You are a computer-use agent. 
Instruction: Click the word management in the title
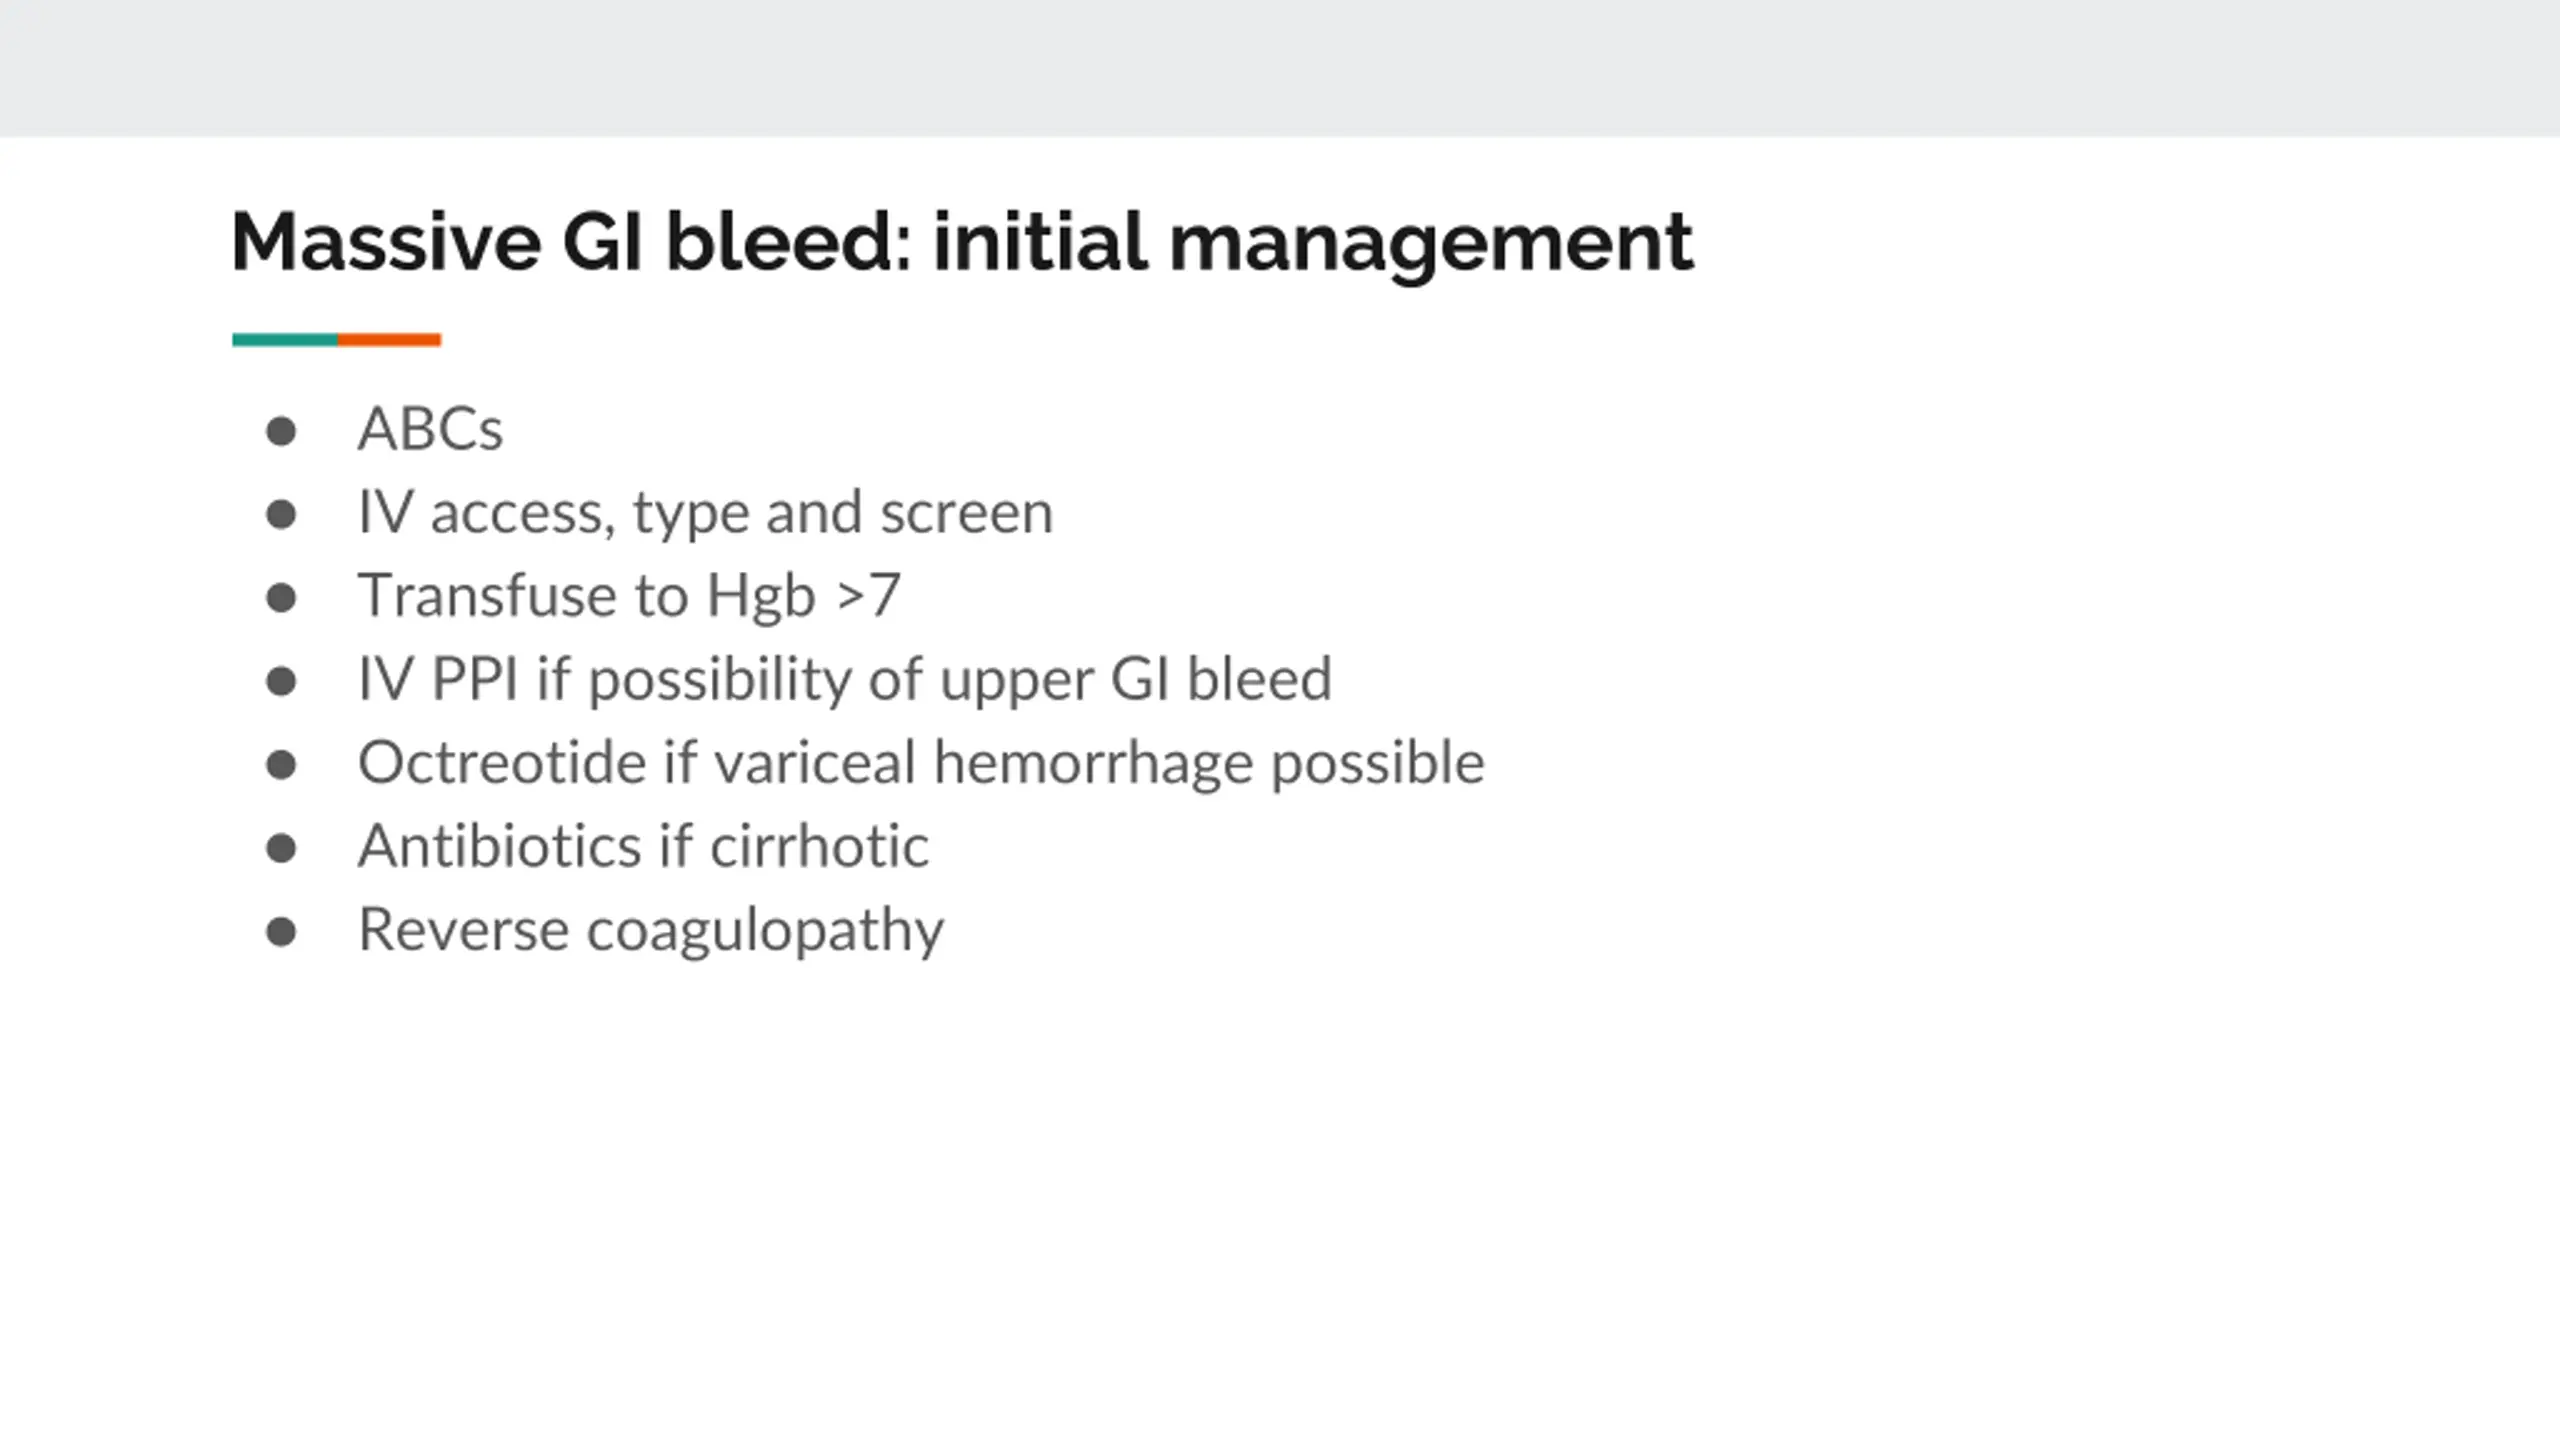(1431, 244)
